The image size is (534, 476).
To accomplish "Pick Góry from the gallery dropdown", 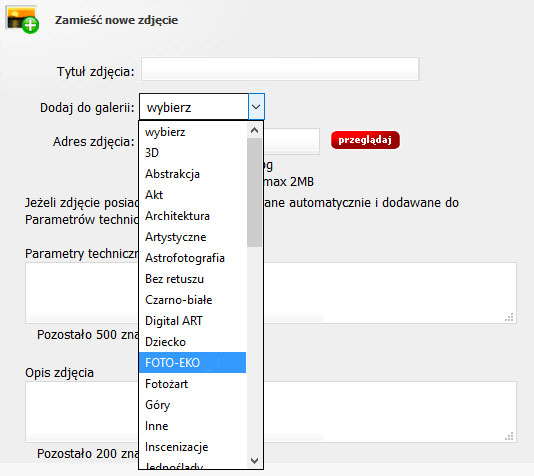I will click(x=192, y=404).
